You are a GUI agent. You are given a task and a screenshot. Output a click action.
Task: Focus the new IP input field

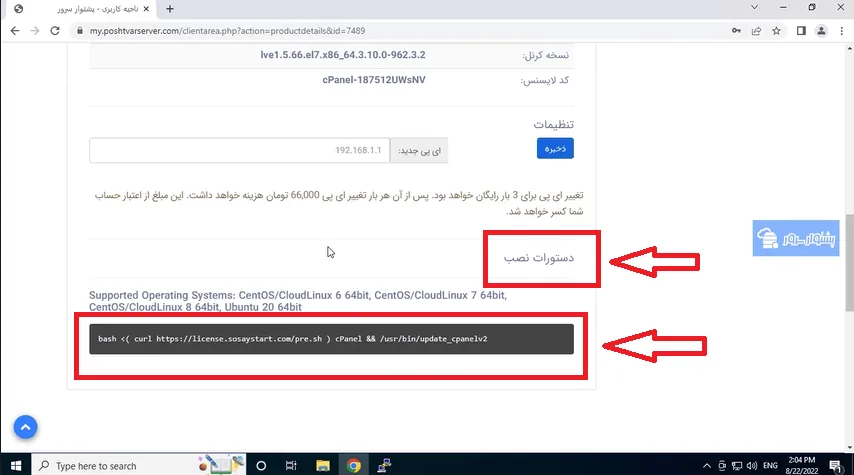(x=240, y=150)
